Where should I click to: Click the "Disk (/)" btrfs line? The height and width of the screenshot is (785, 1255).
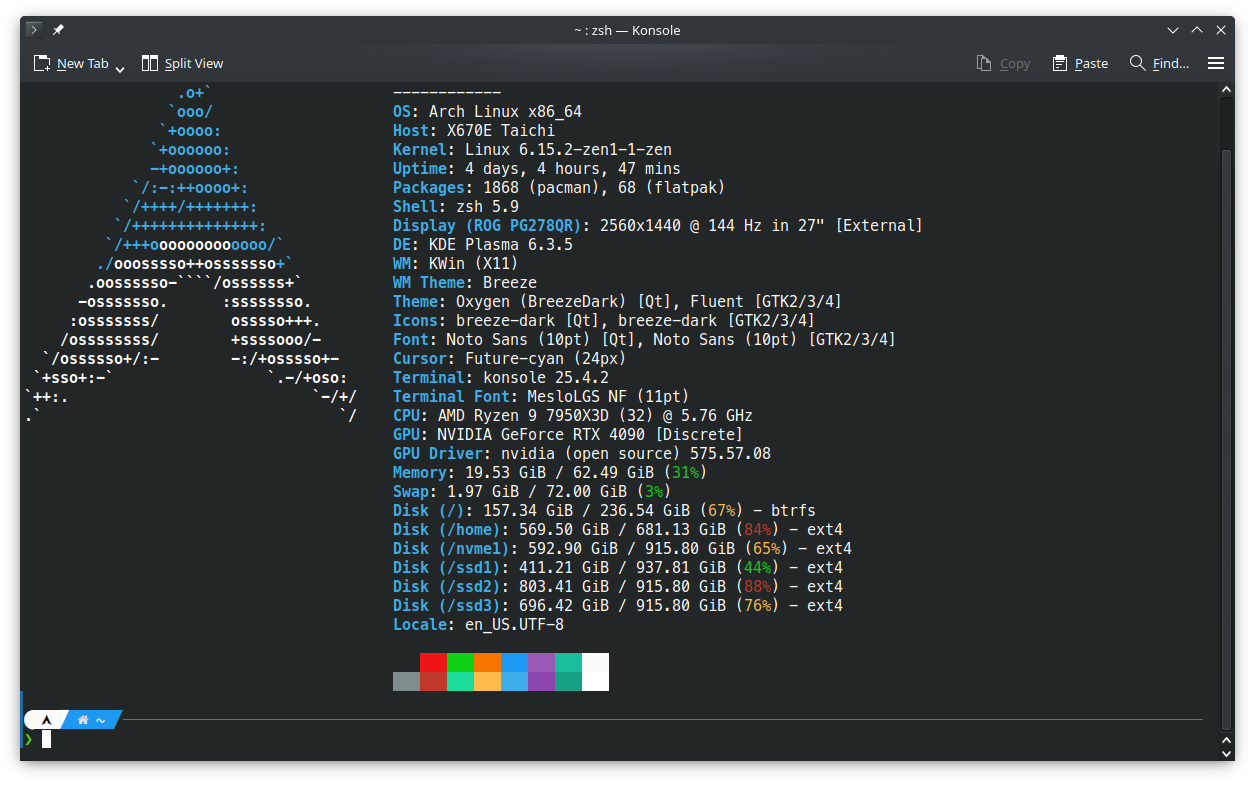tap(604, 510)
